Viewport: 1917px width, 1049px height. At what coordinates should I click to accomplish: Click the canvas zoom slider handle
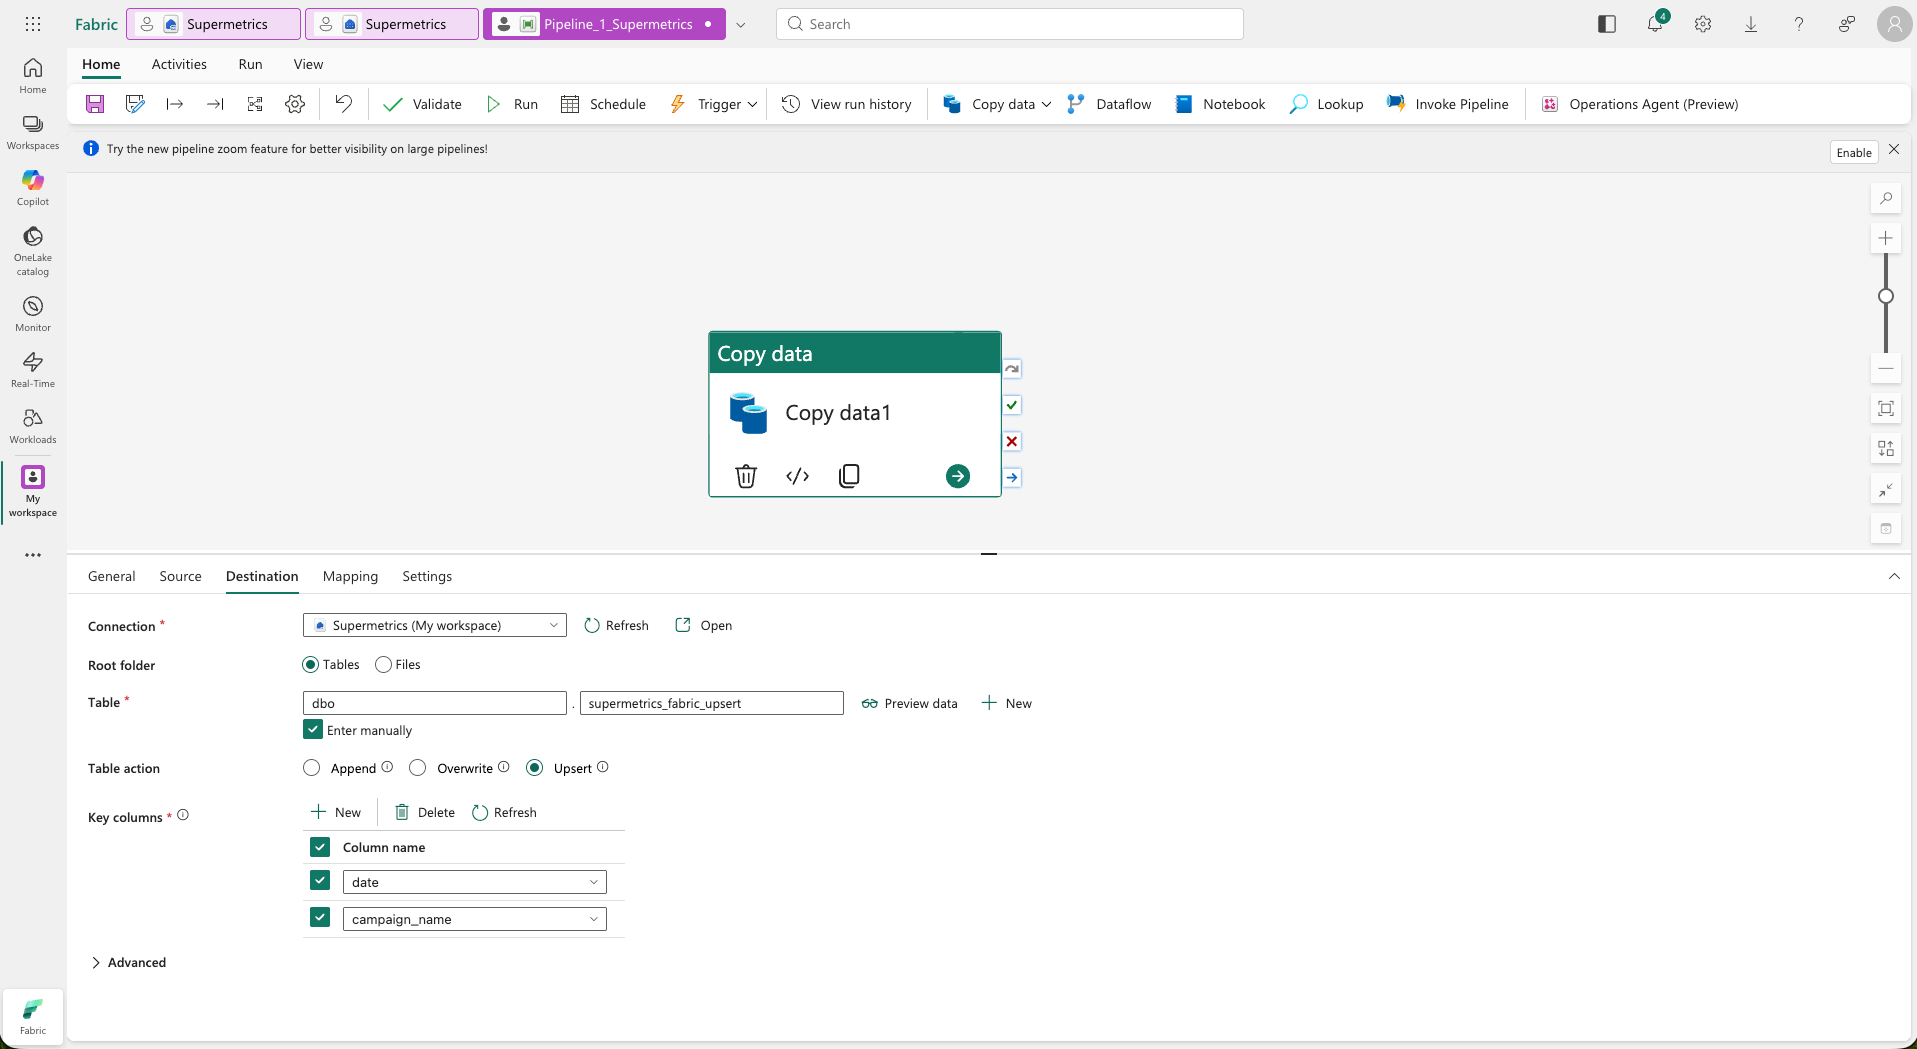[x=1886, y=296]
